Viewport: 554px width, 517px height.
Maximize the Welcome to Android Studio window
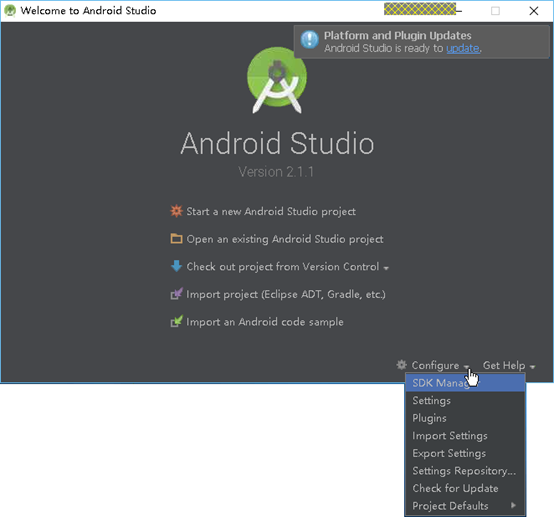495,11
